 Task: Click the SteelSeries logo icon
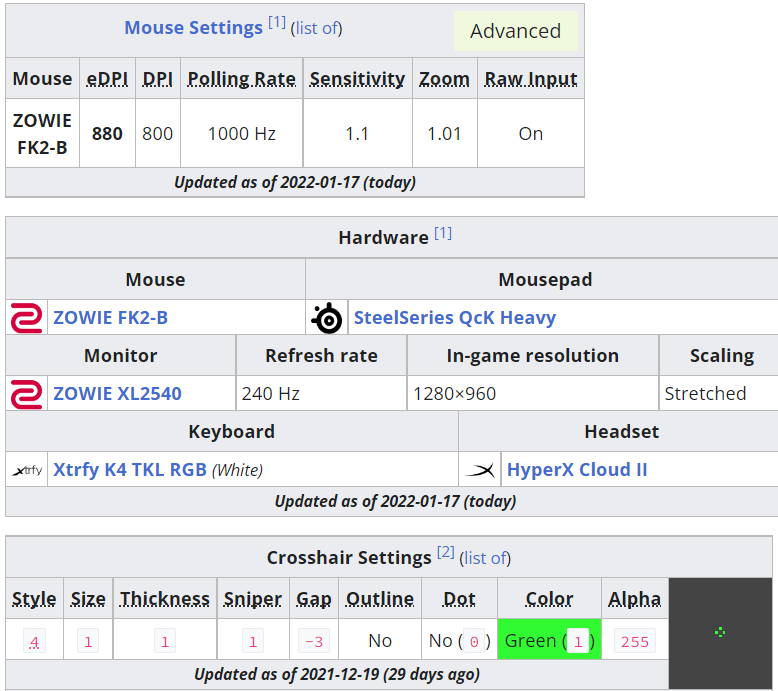point(327,317)
